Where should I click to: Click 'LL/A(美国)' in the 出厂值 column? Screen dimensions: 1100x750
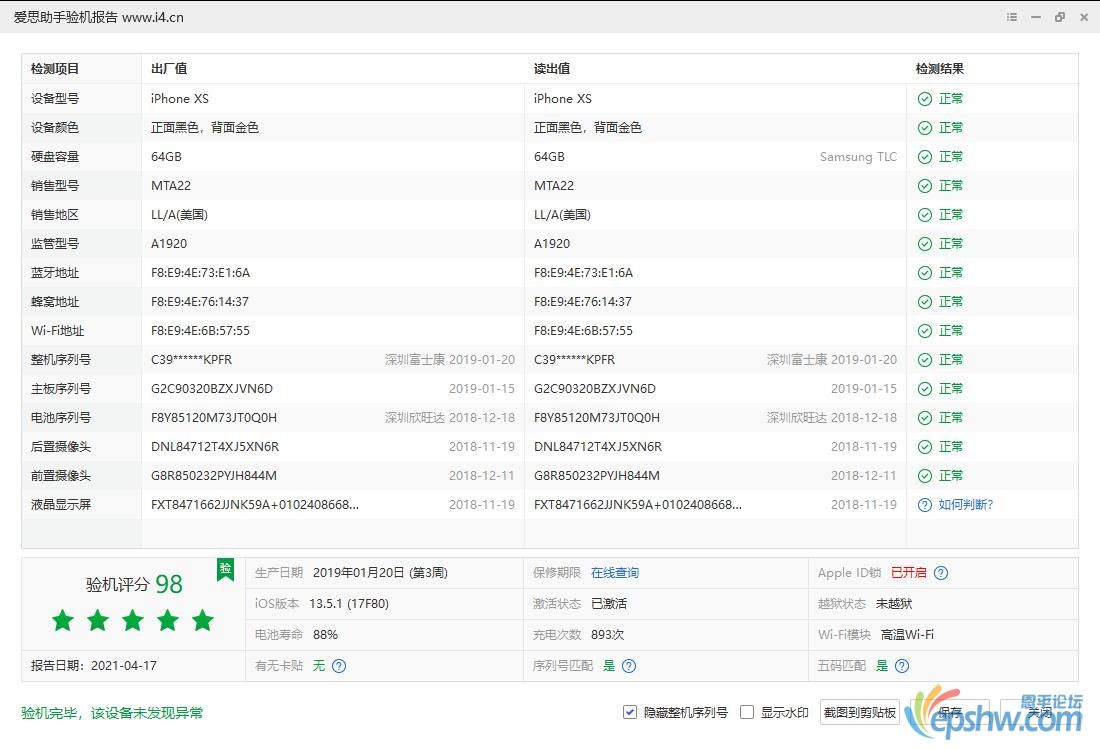pyautogui.click(x=179, y=215)
